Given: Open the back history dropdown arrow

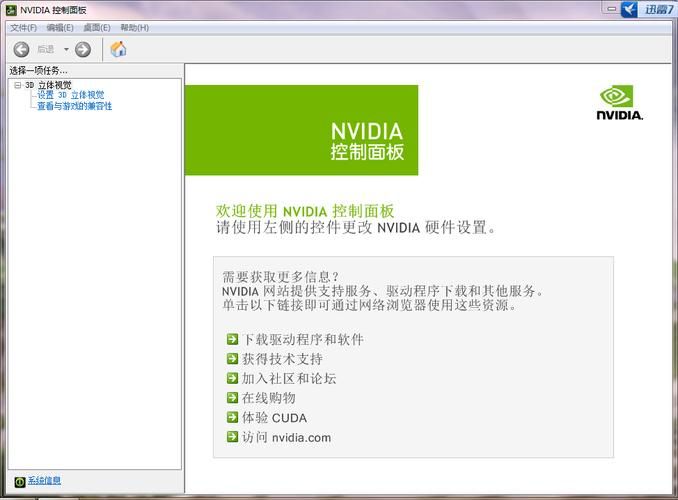Looking at the screenshot, I should [x=66, y=49].
